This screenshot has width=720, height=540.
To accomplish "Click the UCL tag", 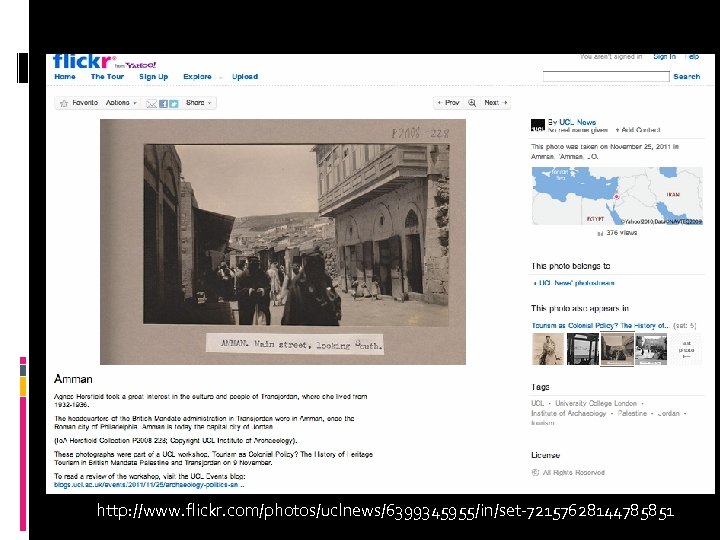I will [538, 404].
